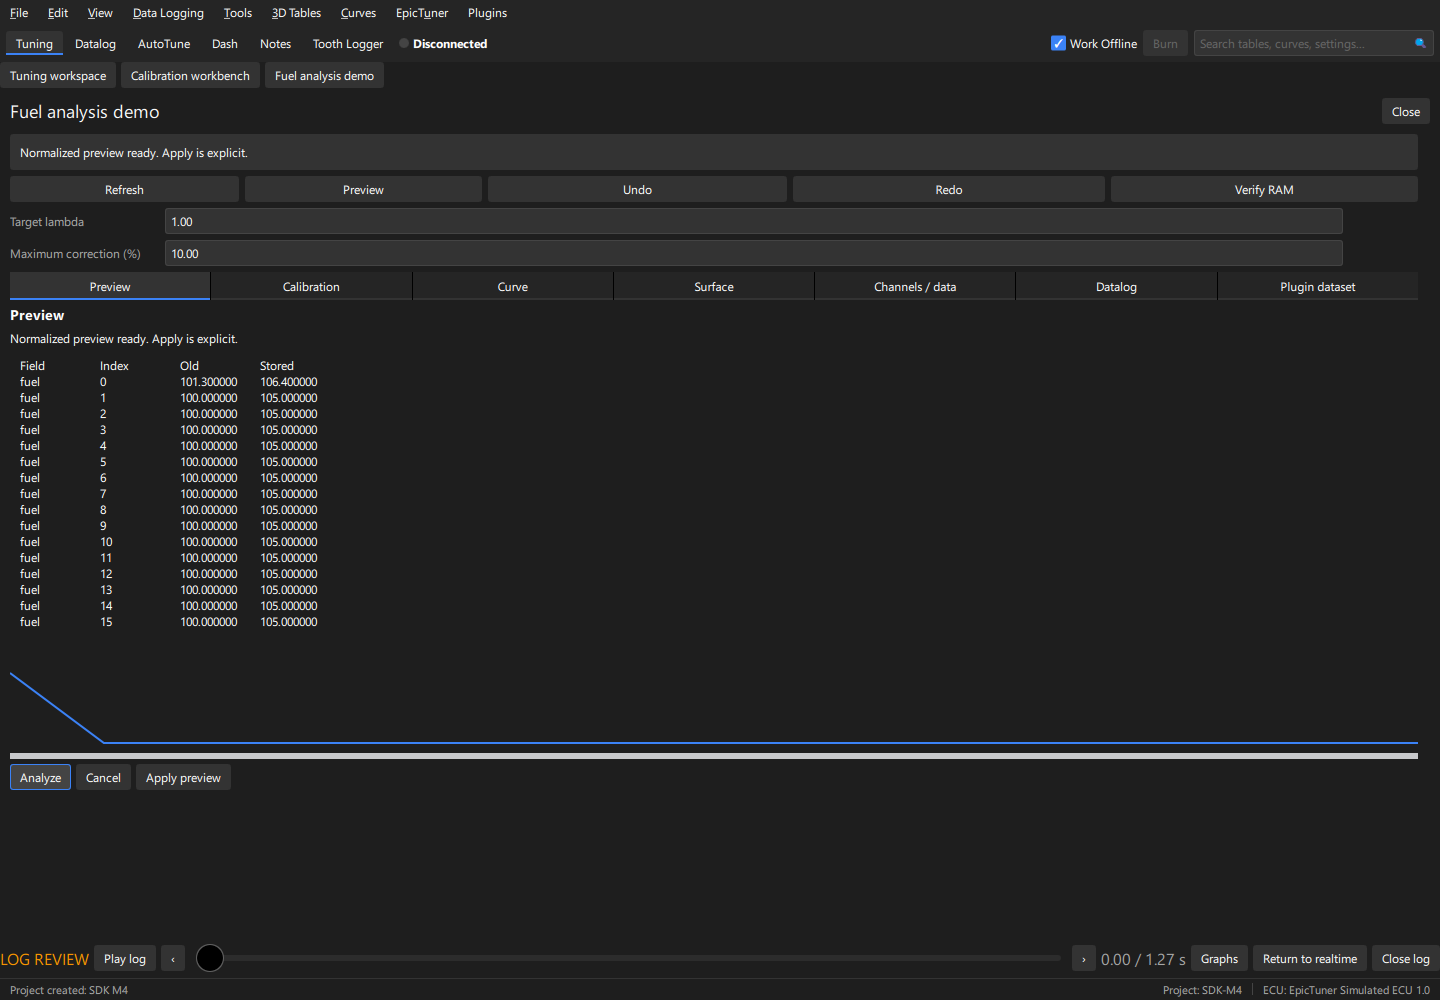Switch to the AutoTune tab
The height and width of the screenshot is (1000, 1440).
coord(164,44)
